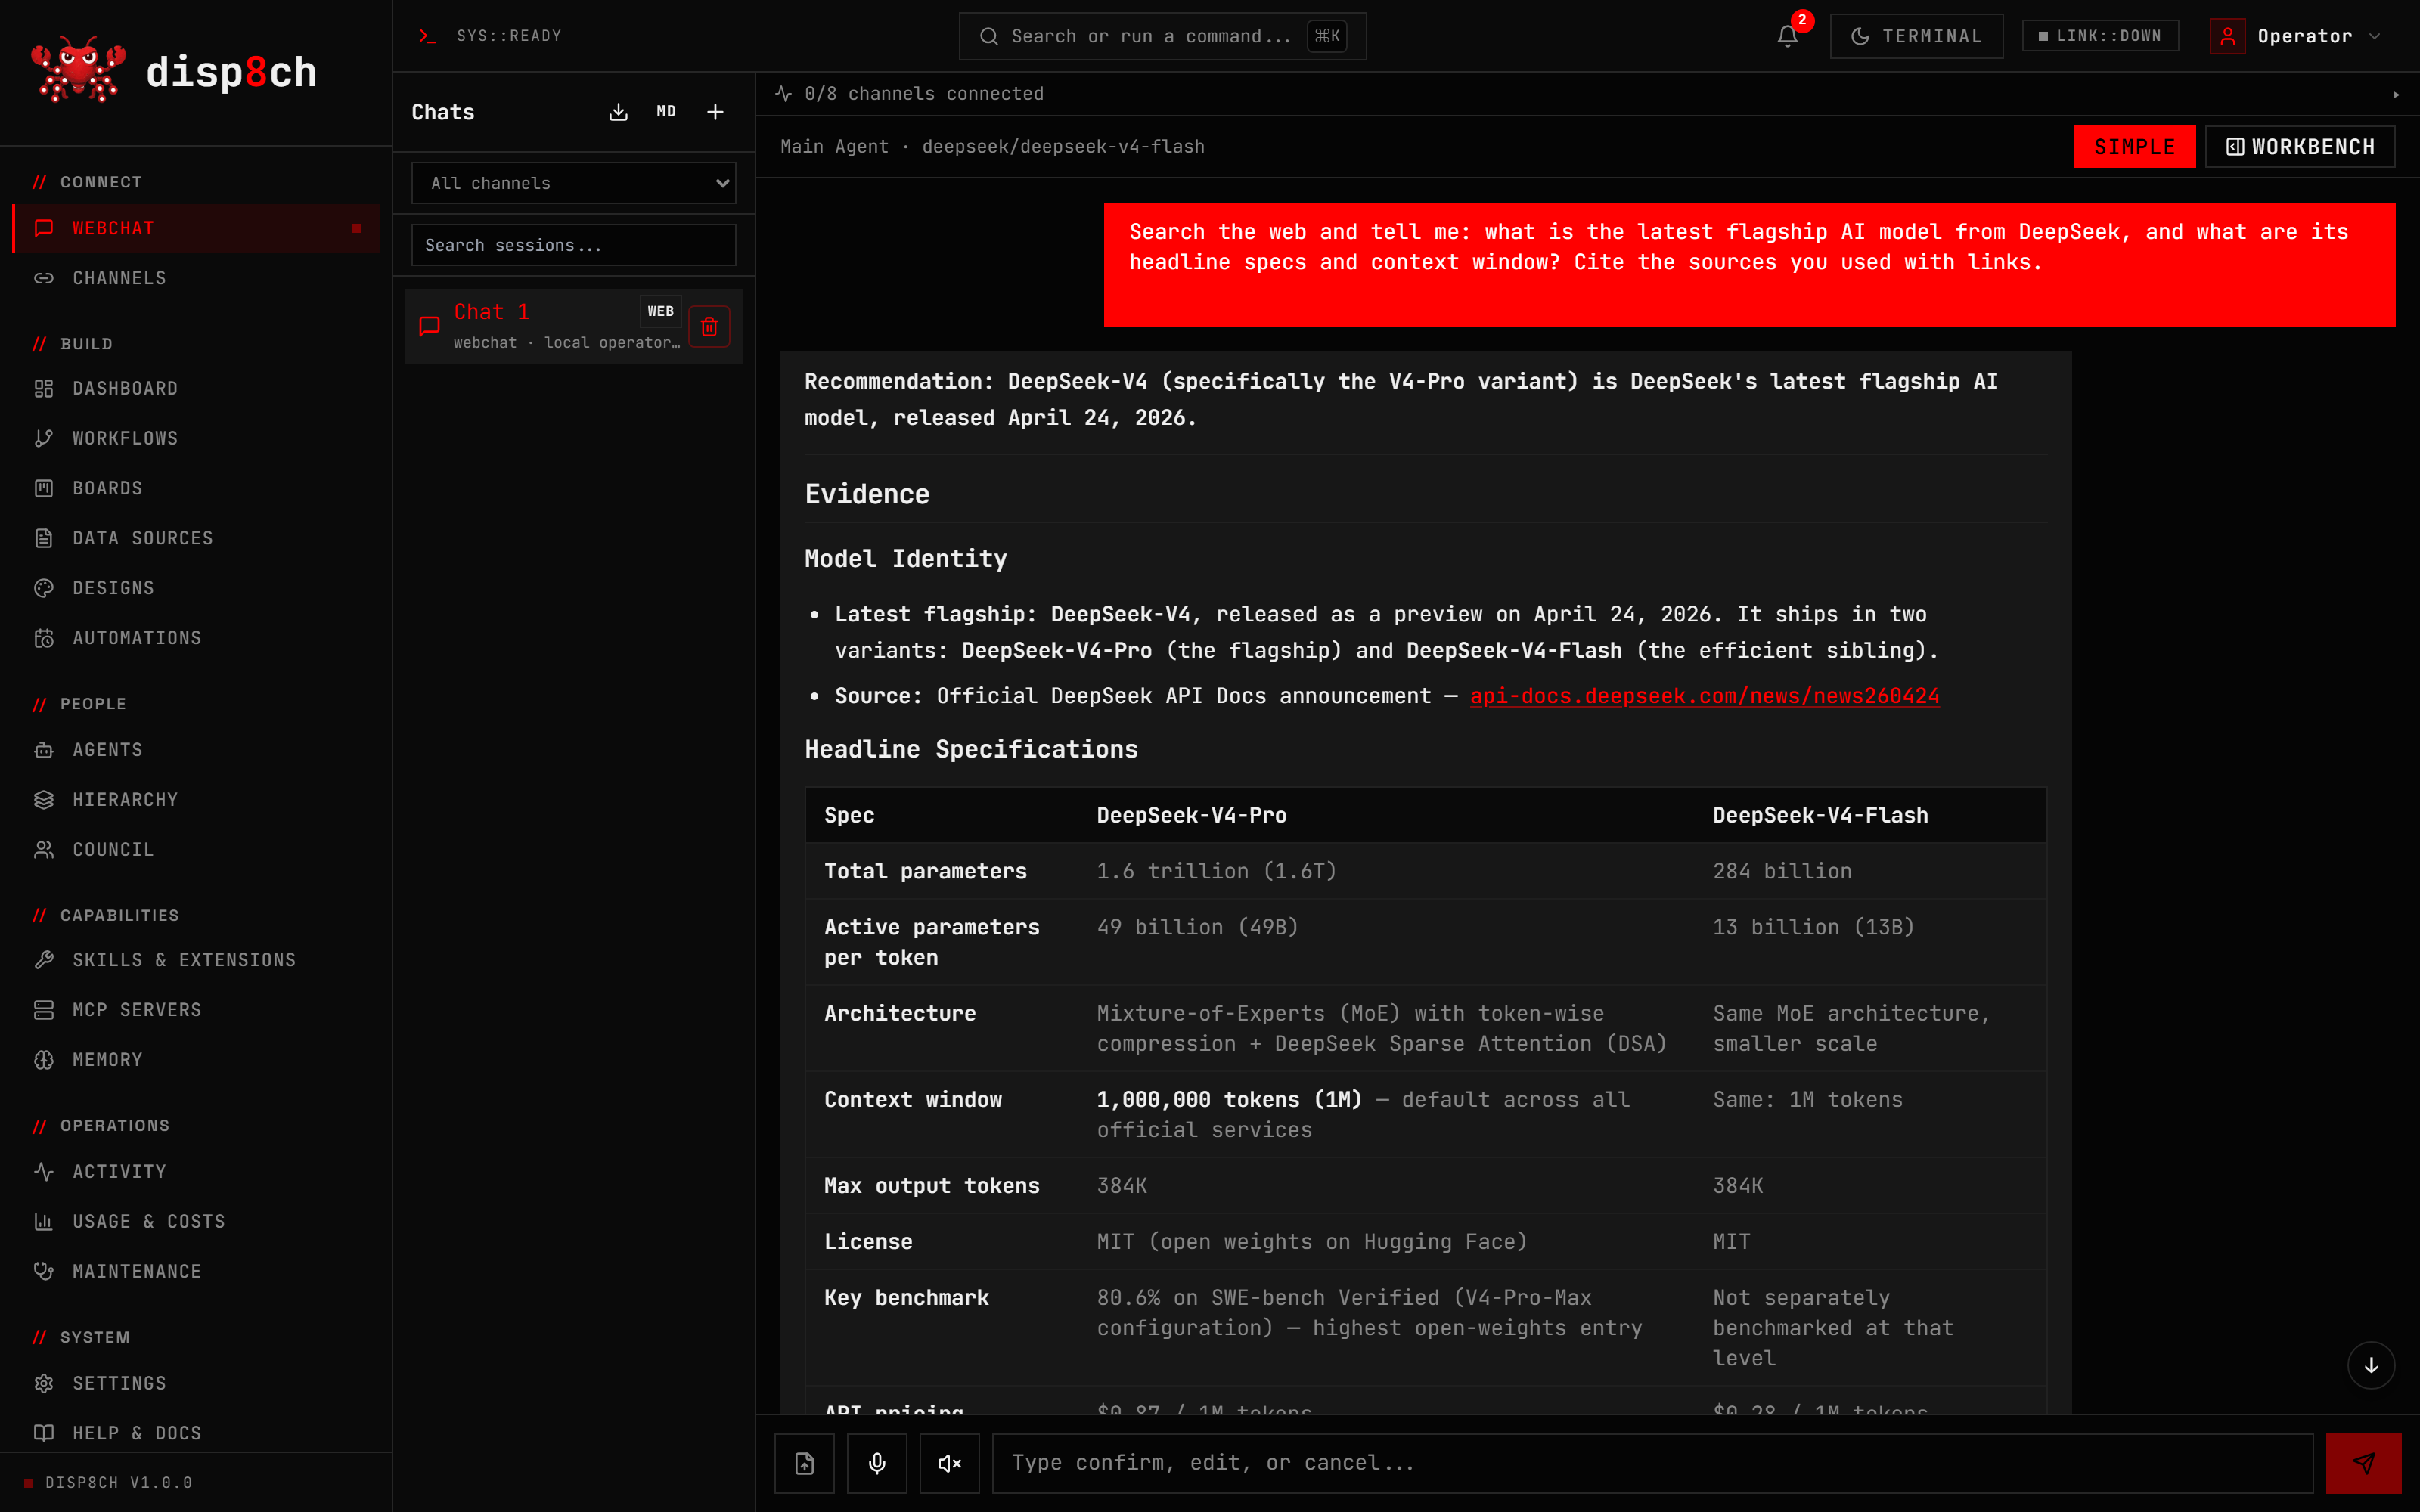Click the HELP & DOCS book icon

[x=44, y=1433]
